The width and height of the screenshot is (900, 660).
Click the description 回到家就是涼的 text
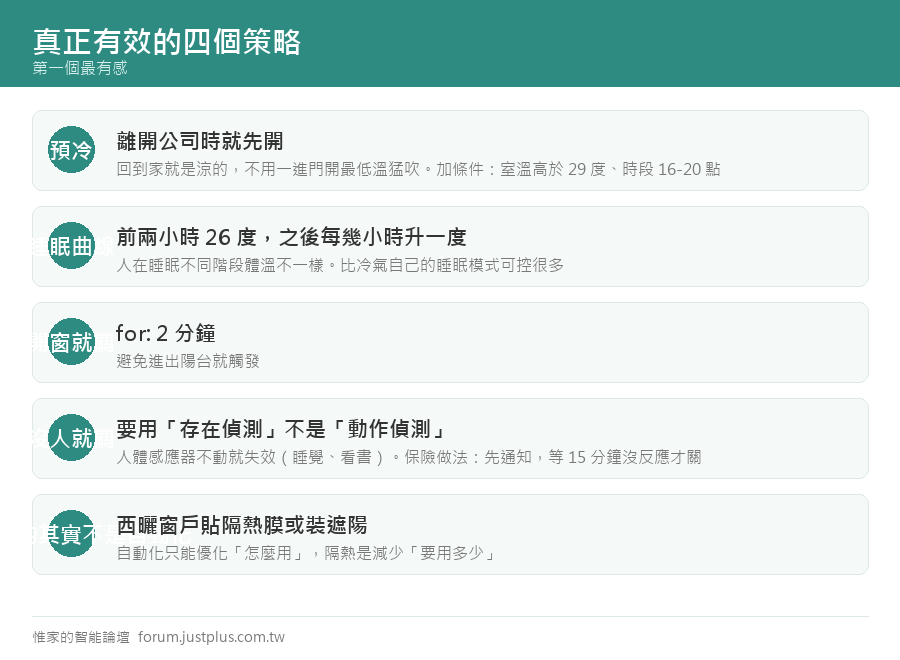418,169
